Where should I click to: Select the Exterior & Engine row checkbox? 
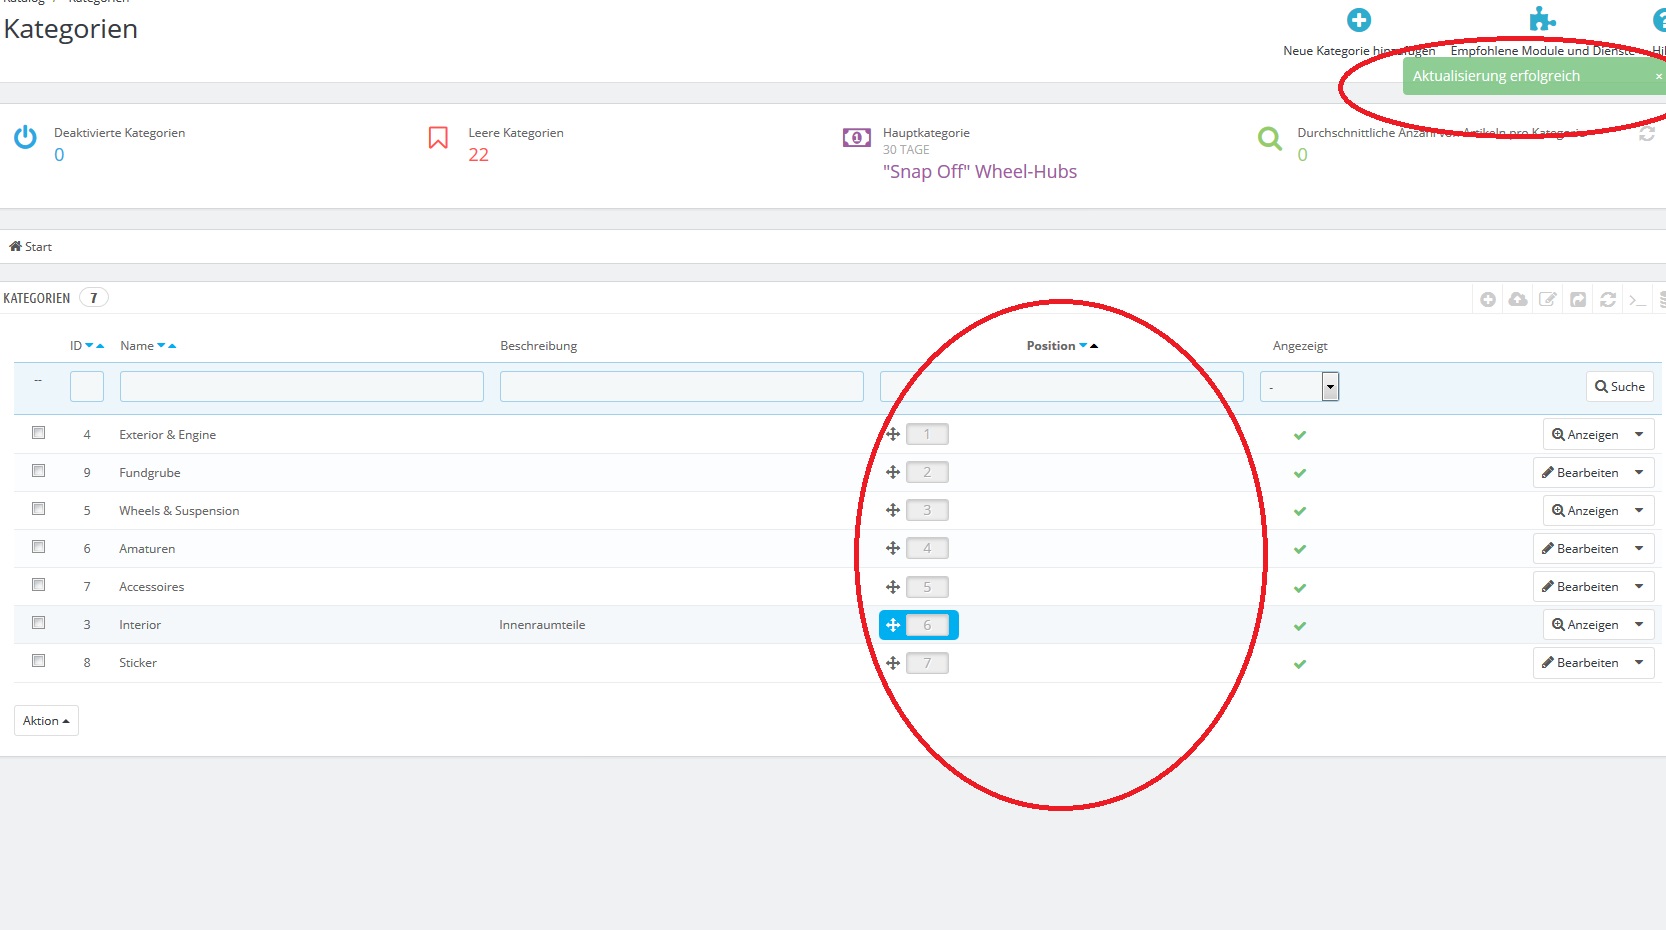coord(39,433)
